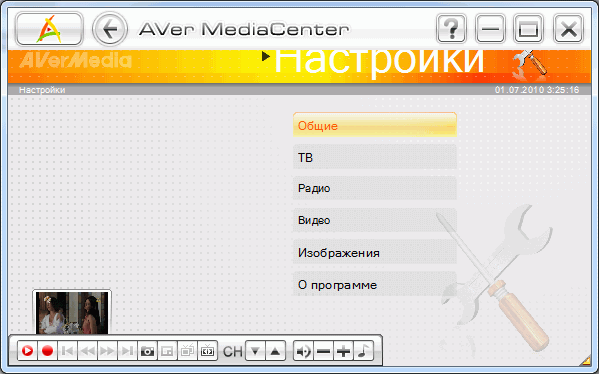599x374 pixels.
Task: Click the aspect ratio screen icon
Action: 207,351
